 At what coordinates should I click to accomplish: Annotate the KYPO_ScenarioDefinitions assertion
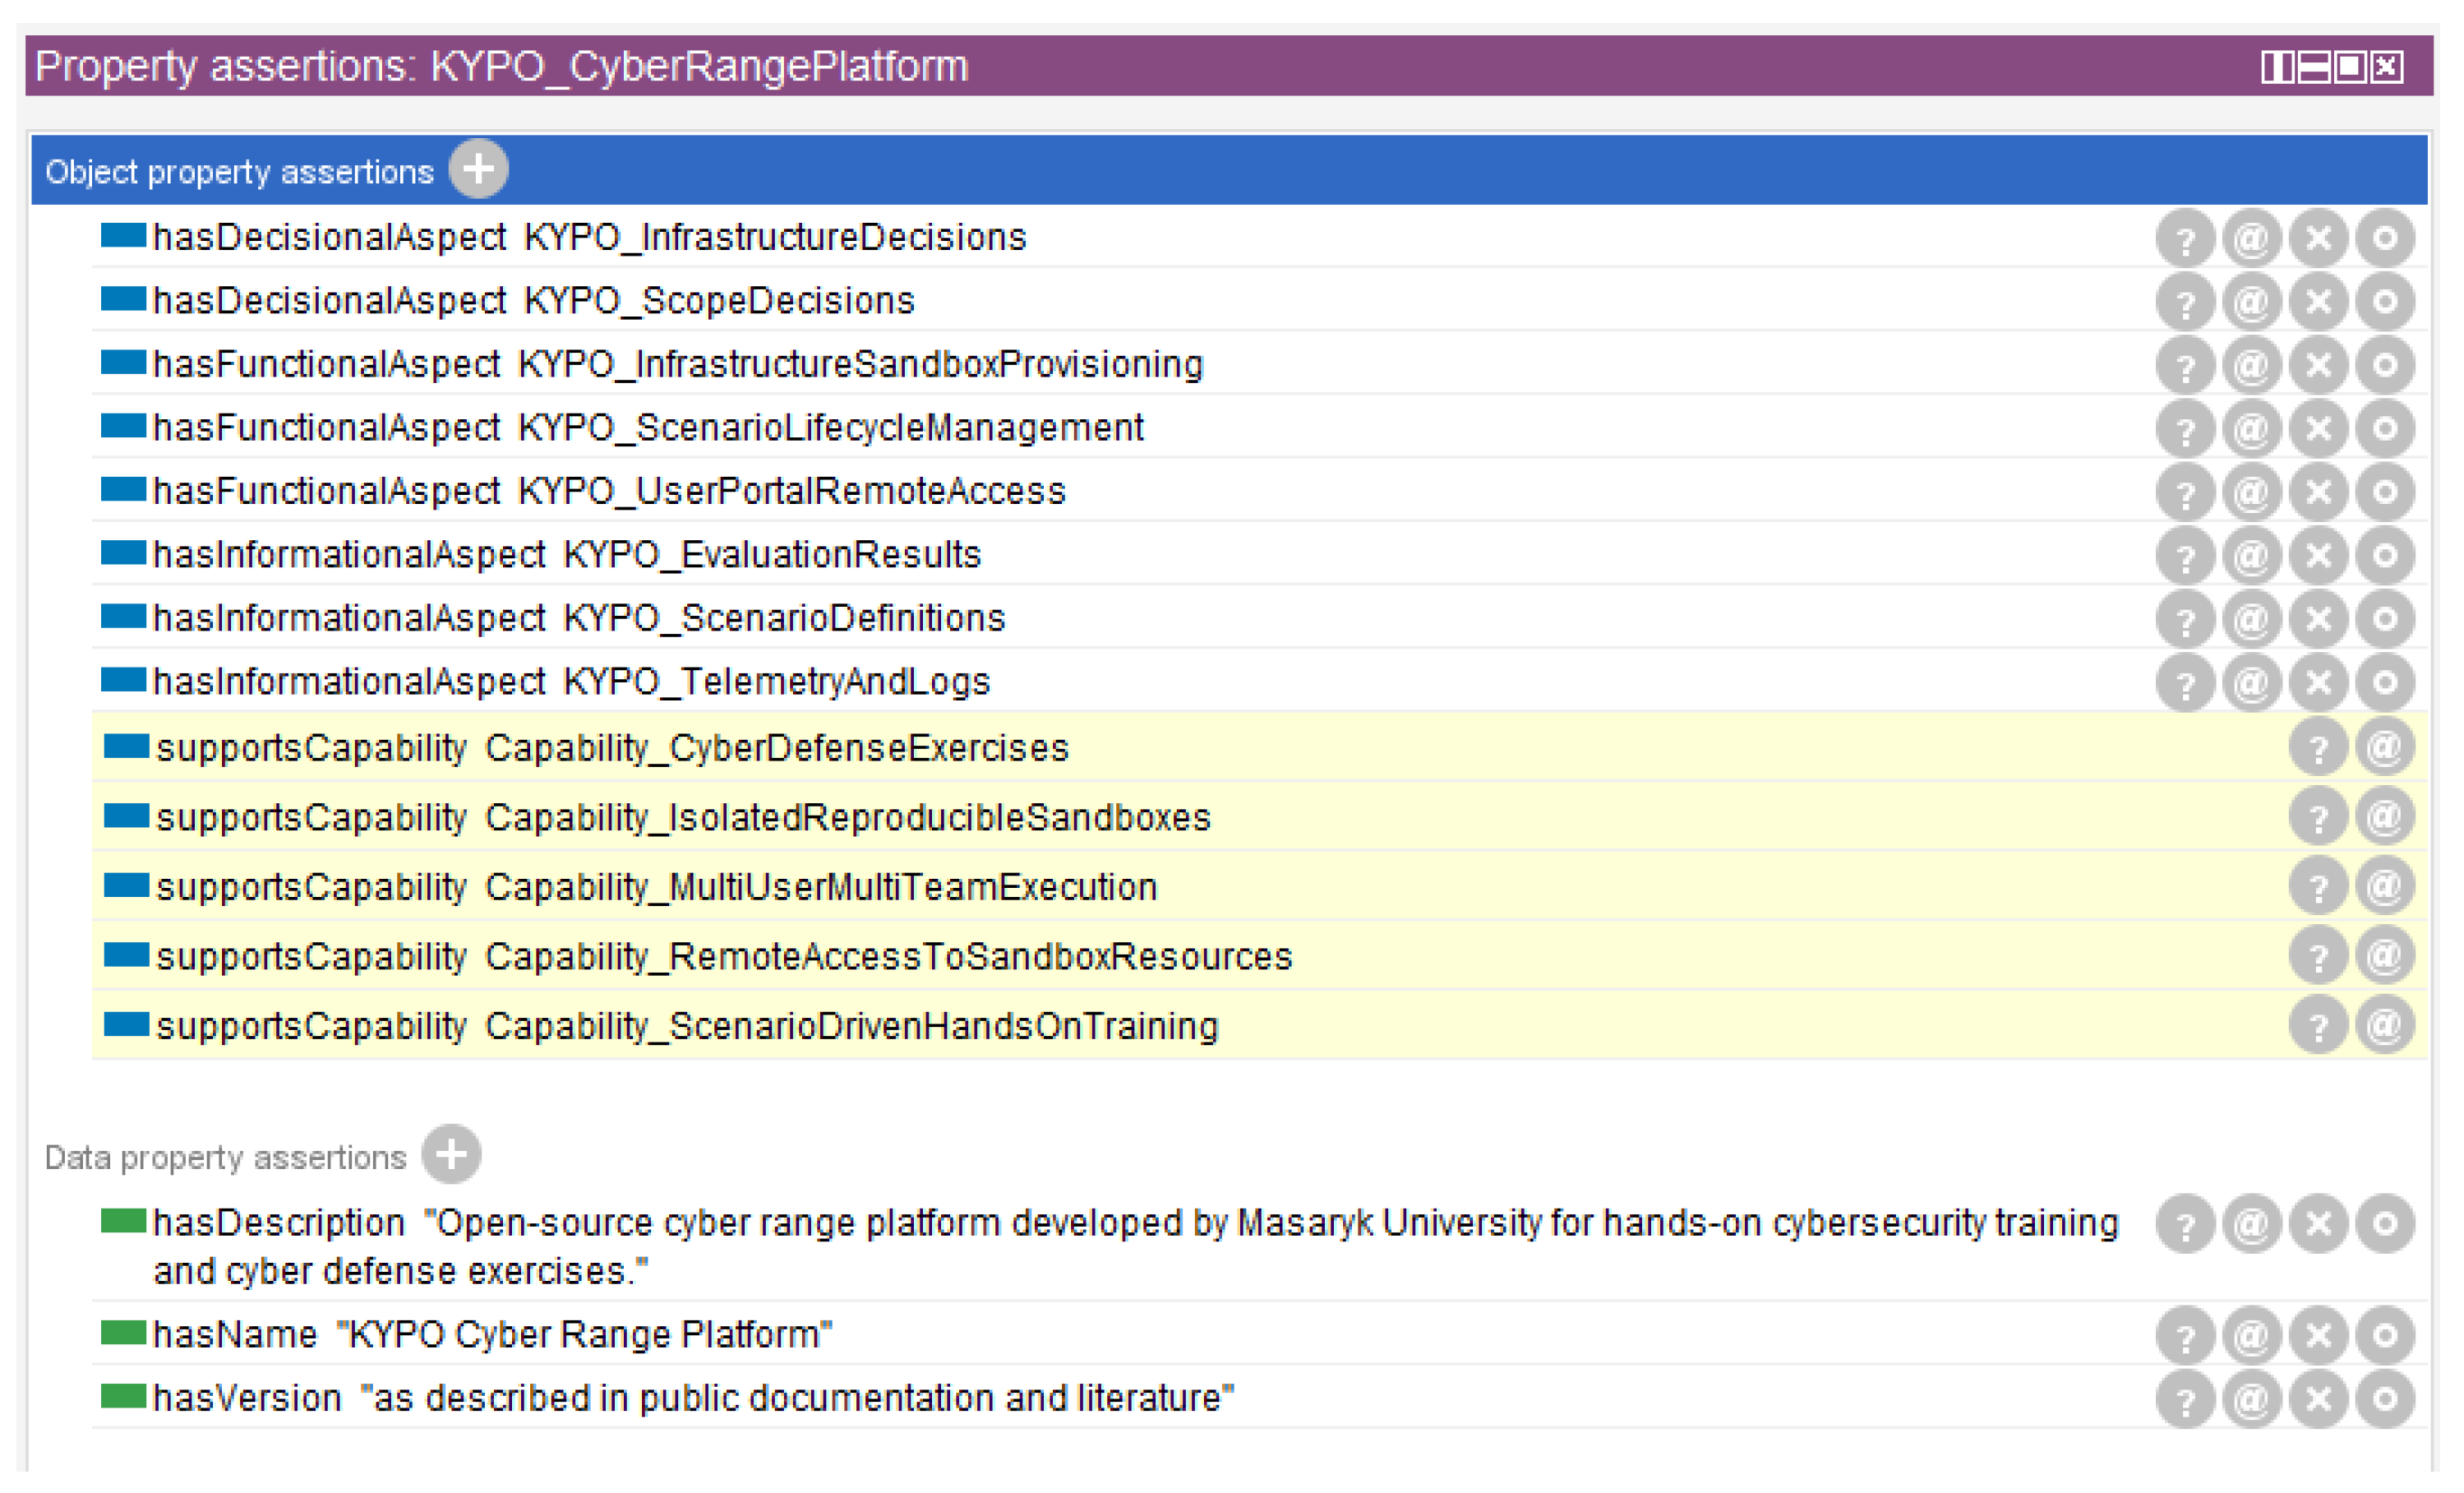(x=2252, y=619)
